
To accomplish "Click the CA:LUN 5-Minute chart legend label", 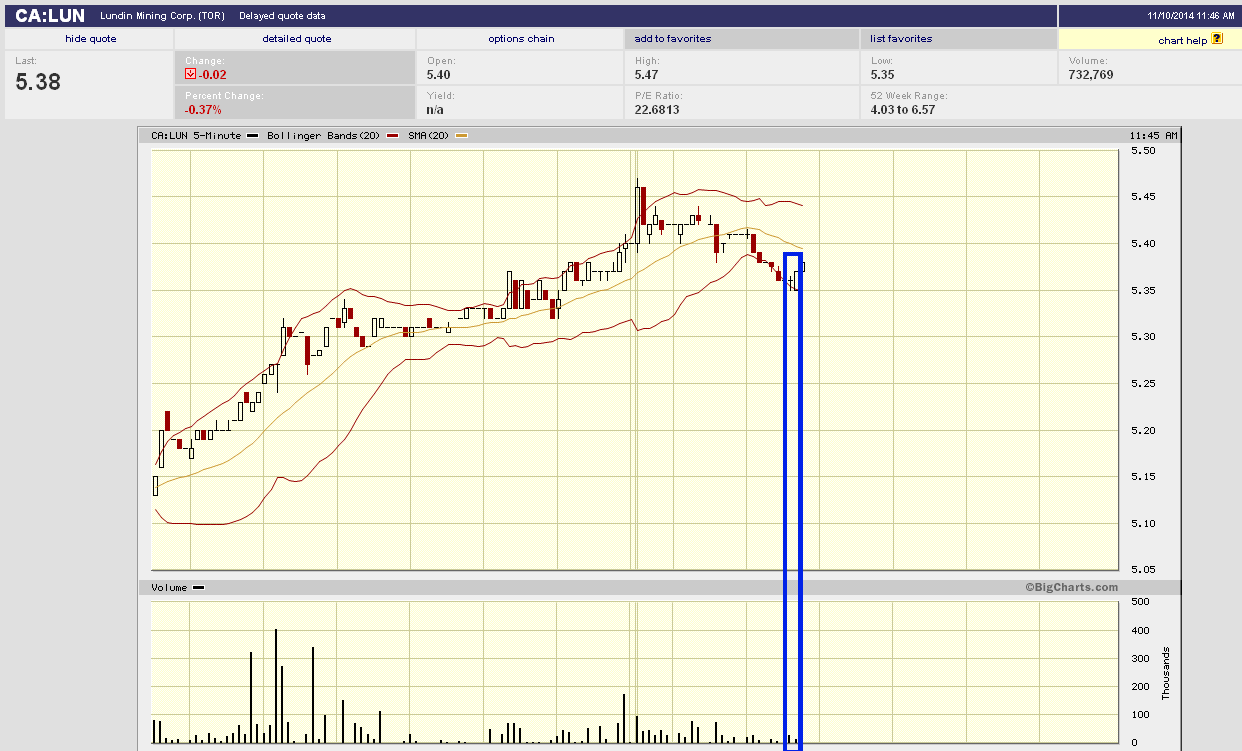I will 196,135.
